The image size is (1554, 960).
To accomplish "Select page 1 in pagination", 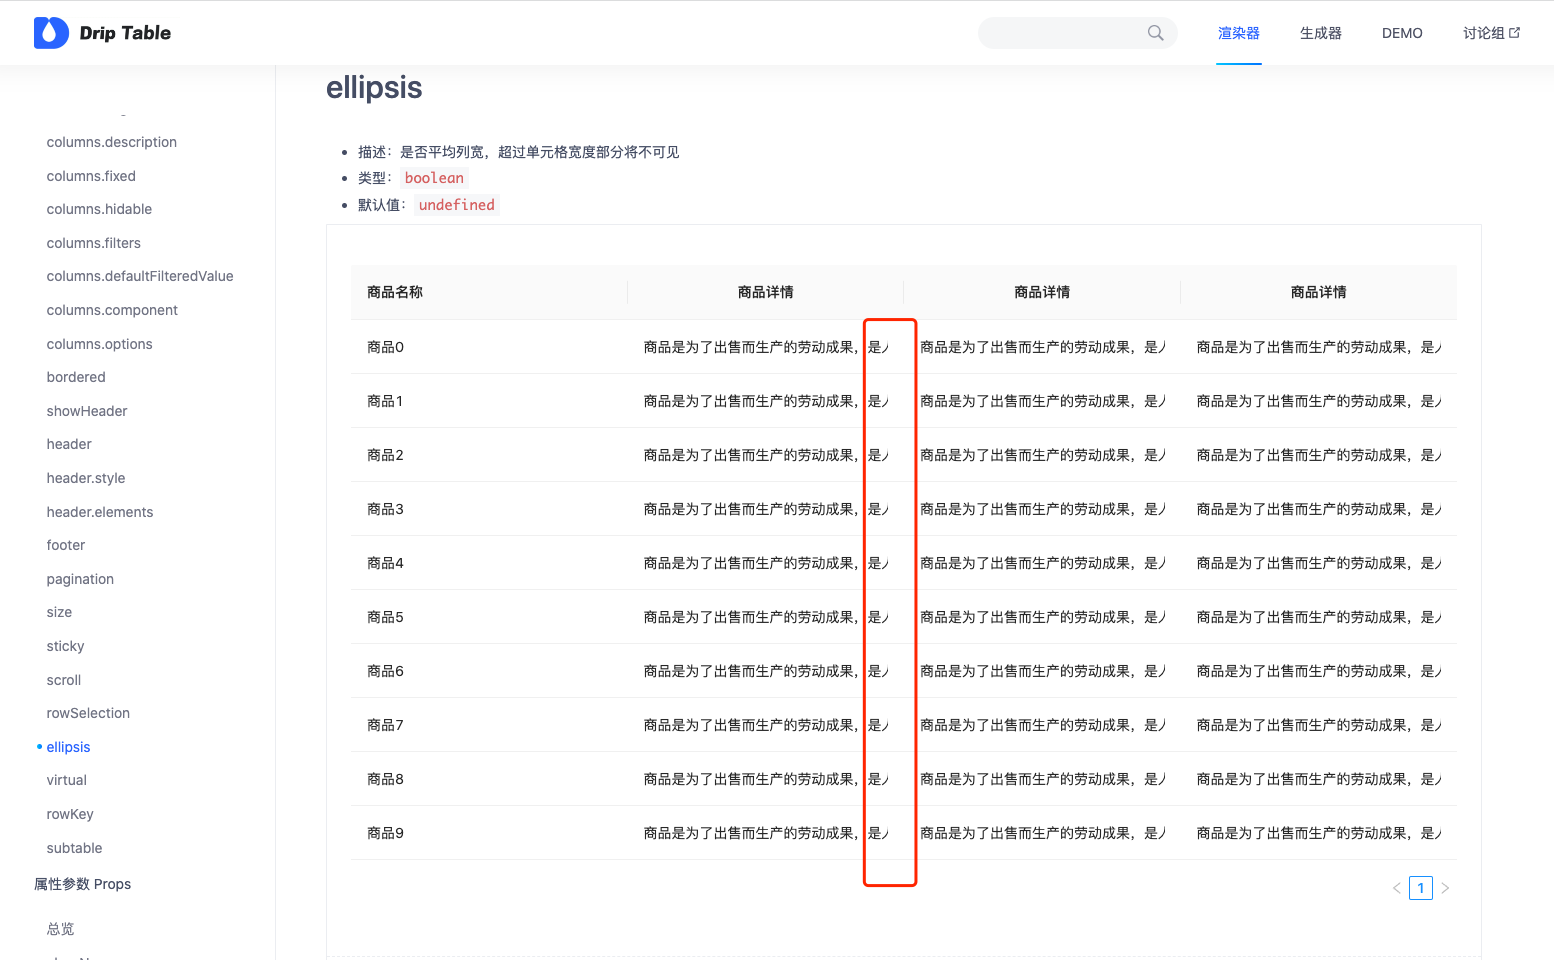I will point(1421,888).
